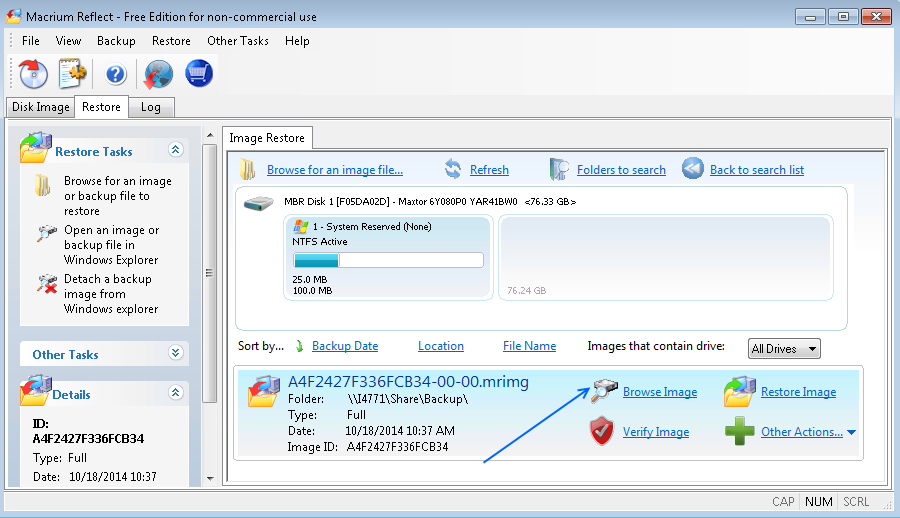Click Back to search list link
Viewport: 900px width, 518px height.
click(x=757, y=170)
